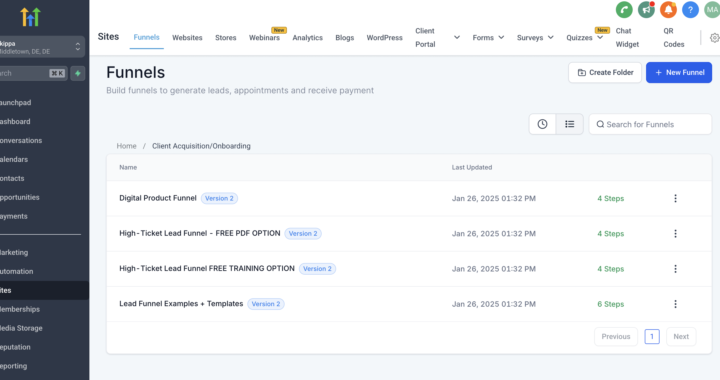Open the WordPress tab
This screenshot has height=380, width=720.
tap(384, 38)
